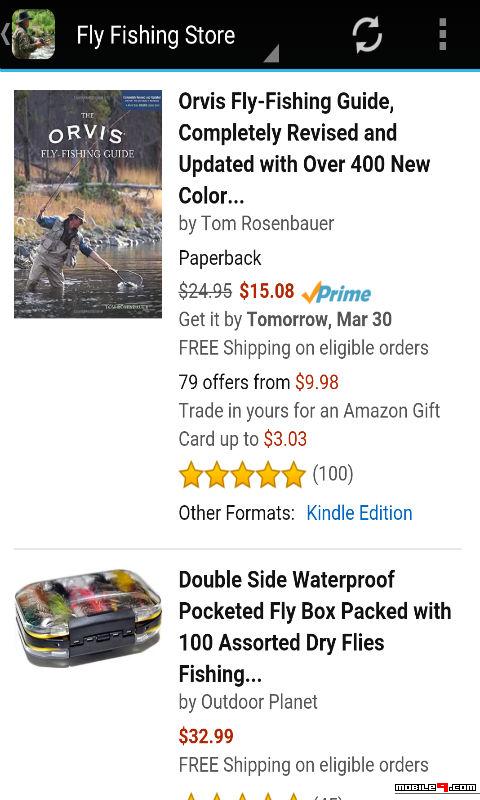Tap the author name Tom Rosenbauer
The width and height of the screenshot is (480, 800).
268,223
